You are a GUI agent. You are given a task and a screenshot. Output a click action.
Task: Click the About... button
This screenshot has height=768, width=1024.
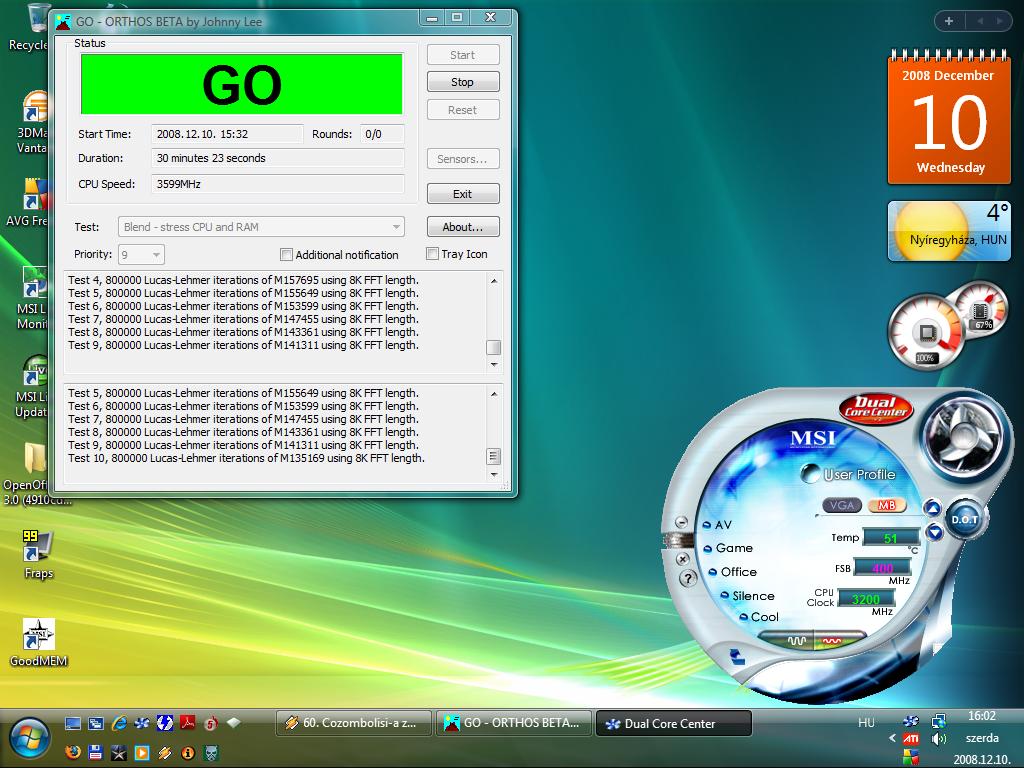click(463, 227)
